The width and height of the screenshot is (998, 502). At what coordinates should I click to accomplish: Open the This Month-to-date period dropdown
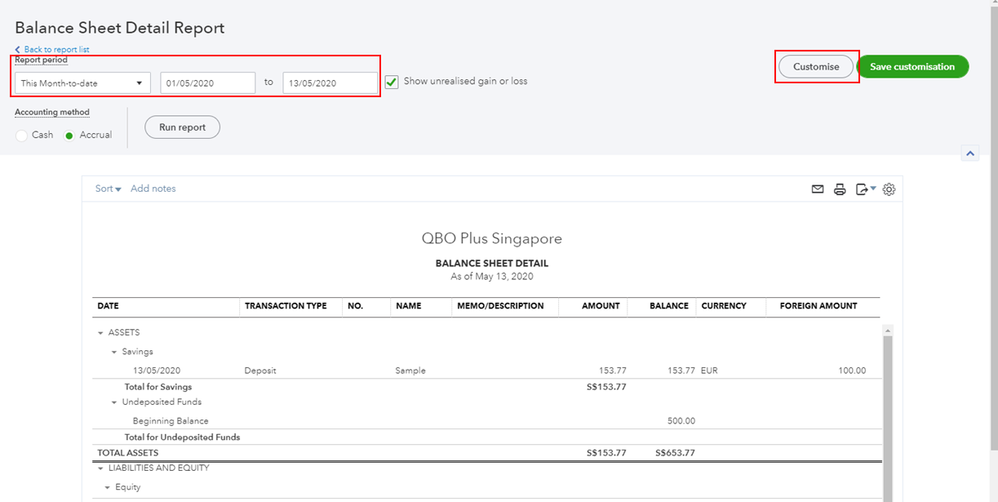[83, 83]
